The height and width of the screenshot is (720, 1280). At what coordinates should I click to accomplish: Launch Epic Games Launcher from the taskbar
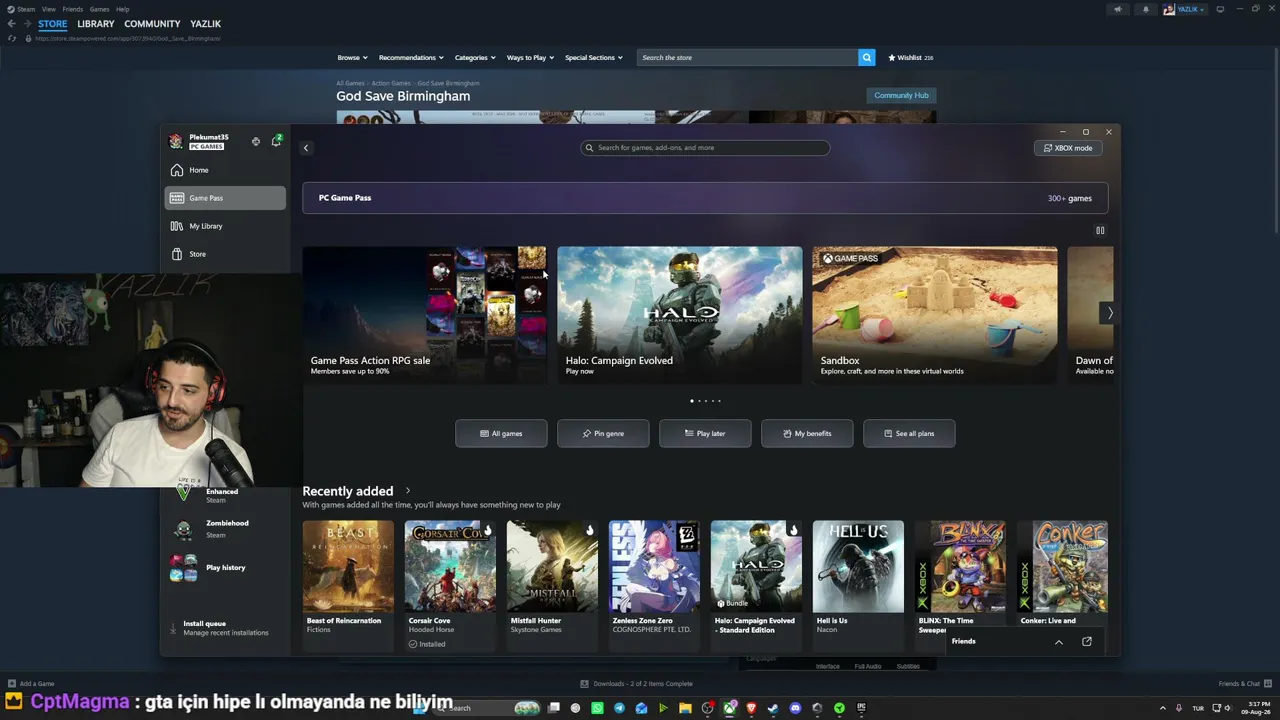861,708
